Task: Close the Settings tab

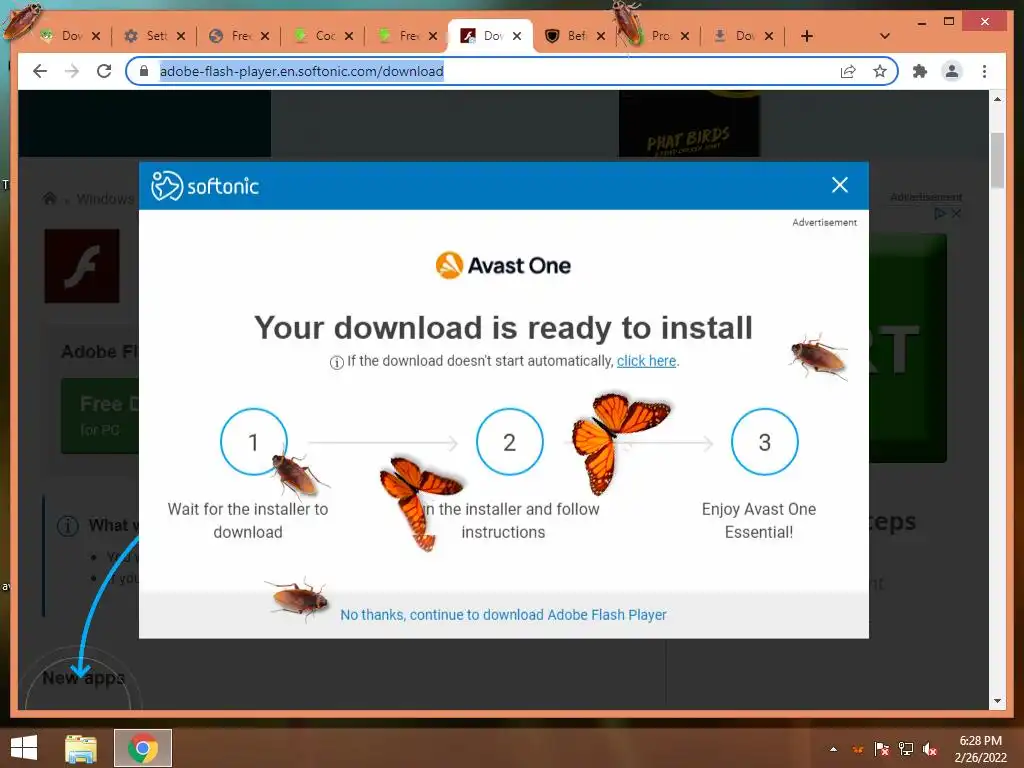Action: [x=181, y=36]
